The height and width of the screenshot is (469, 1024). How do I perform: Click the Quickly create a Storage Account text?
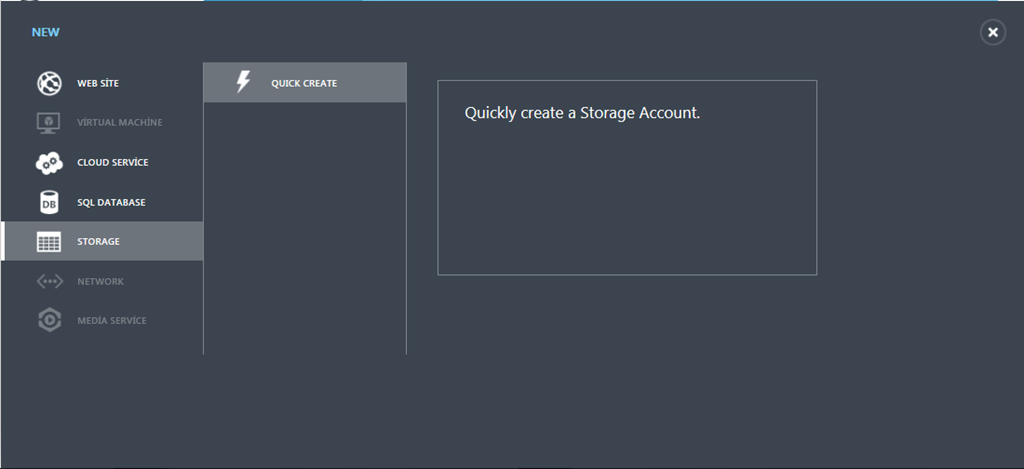click(582, 113)
